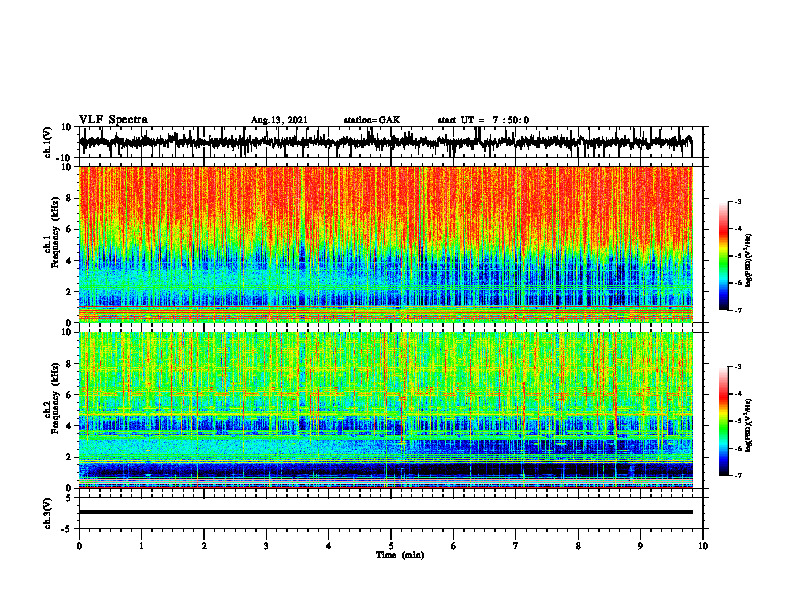Click the time axis tick label "10"
This screenshot has height=612, width=792.
703,546
